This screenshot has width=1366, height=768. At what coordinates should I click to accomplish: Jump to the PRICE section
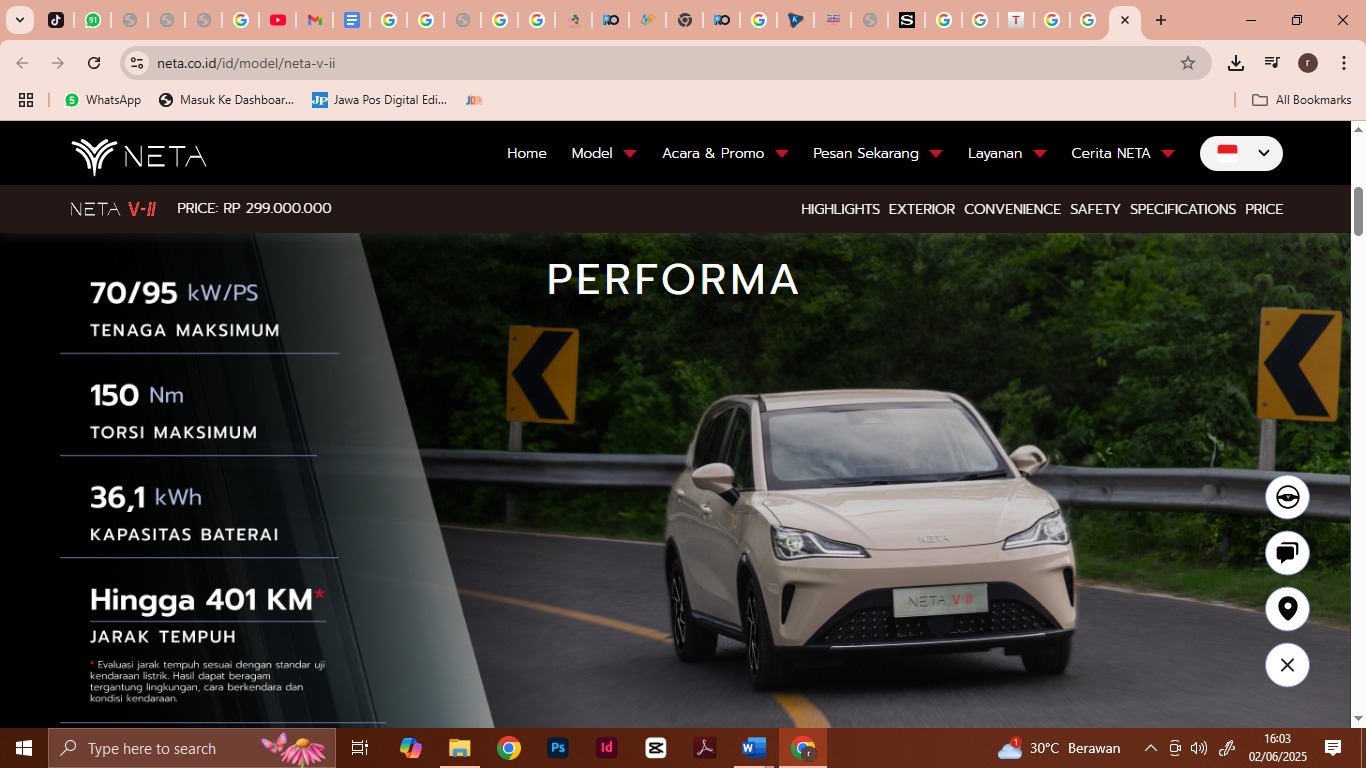click(1264, 209)
